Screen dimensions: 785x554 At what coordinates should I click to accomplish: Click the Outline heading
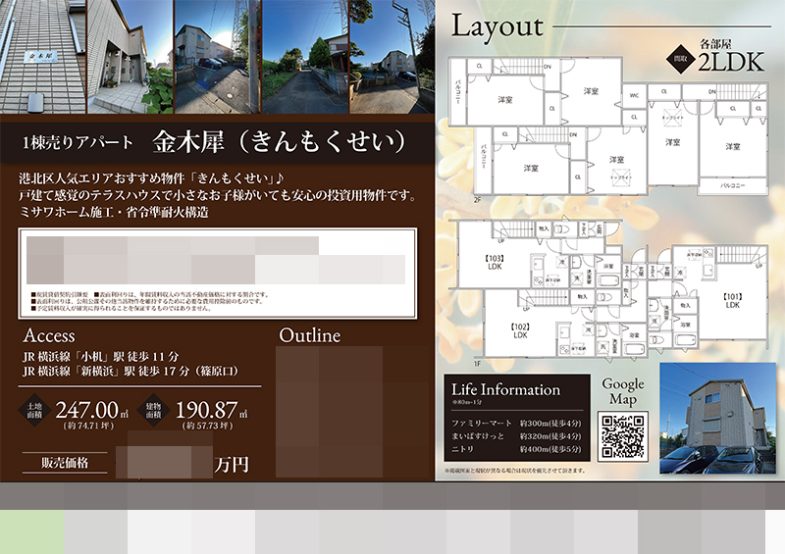click(x=309, y=335)
